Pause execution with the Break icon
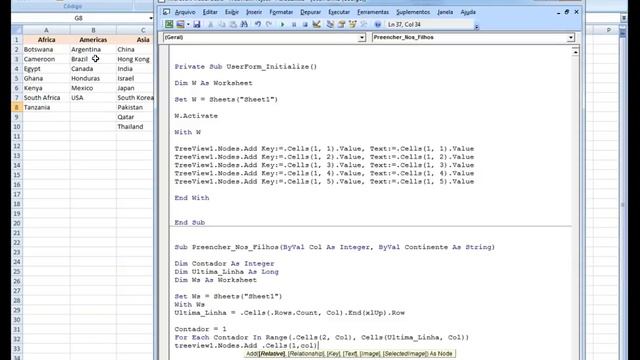Screen dimensions: 640x360 click(x=294, y=24)
